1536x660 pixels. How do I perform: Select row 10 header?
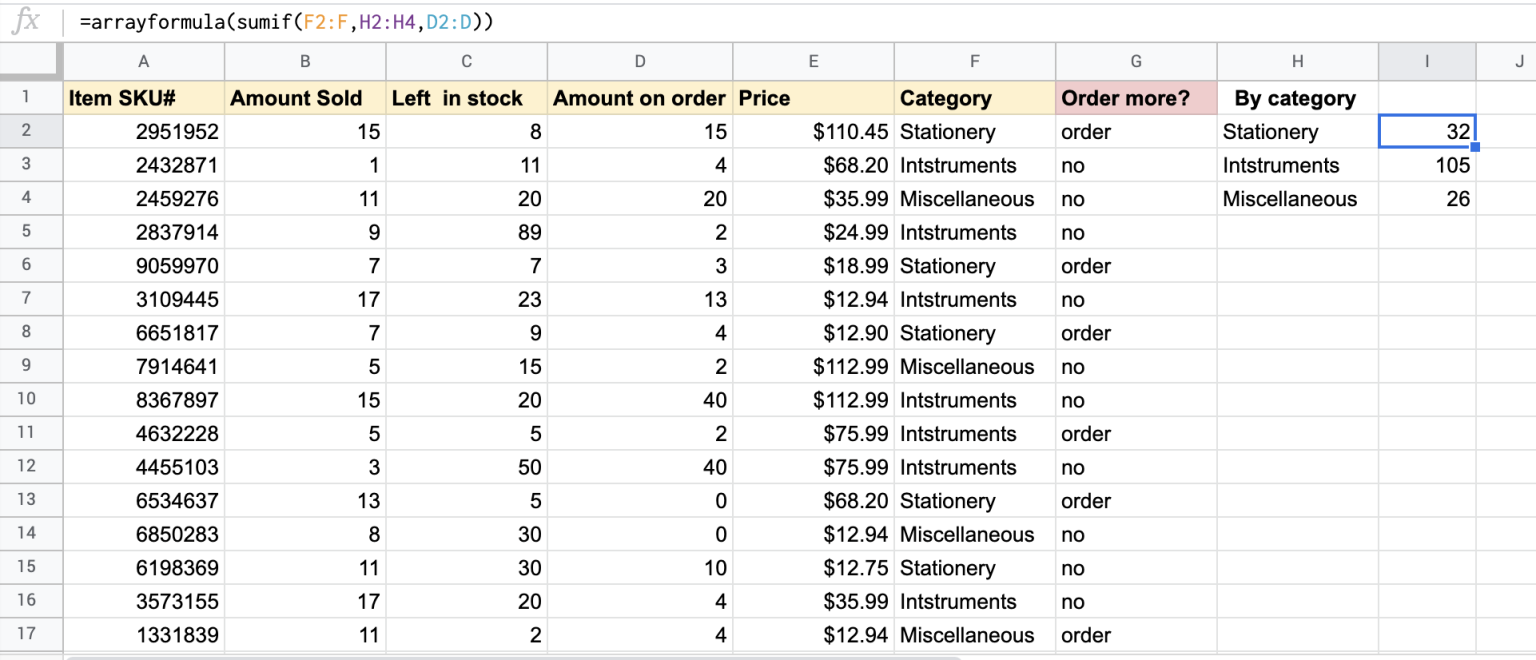coord(29,400)
